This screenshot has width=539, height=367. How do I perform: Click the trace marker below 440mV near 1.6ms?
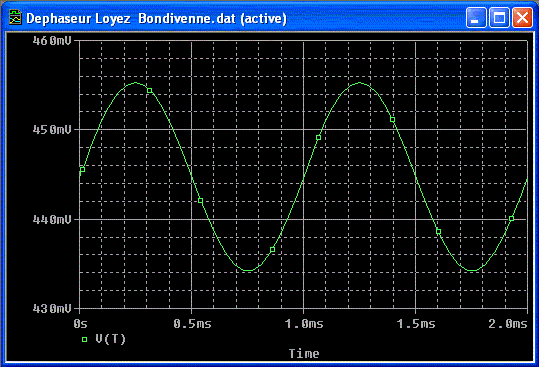pyautogui.click(x=438, y=232)
